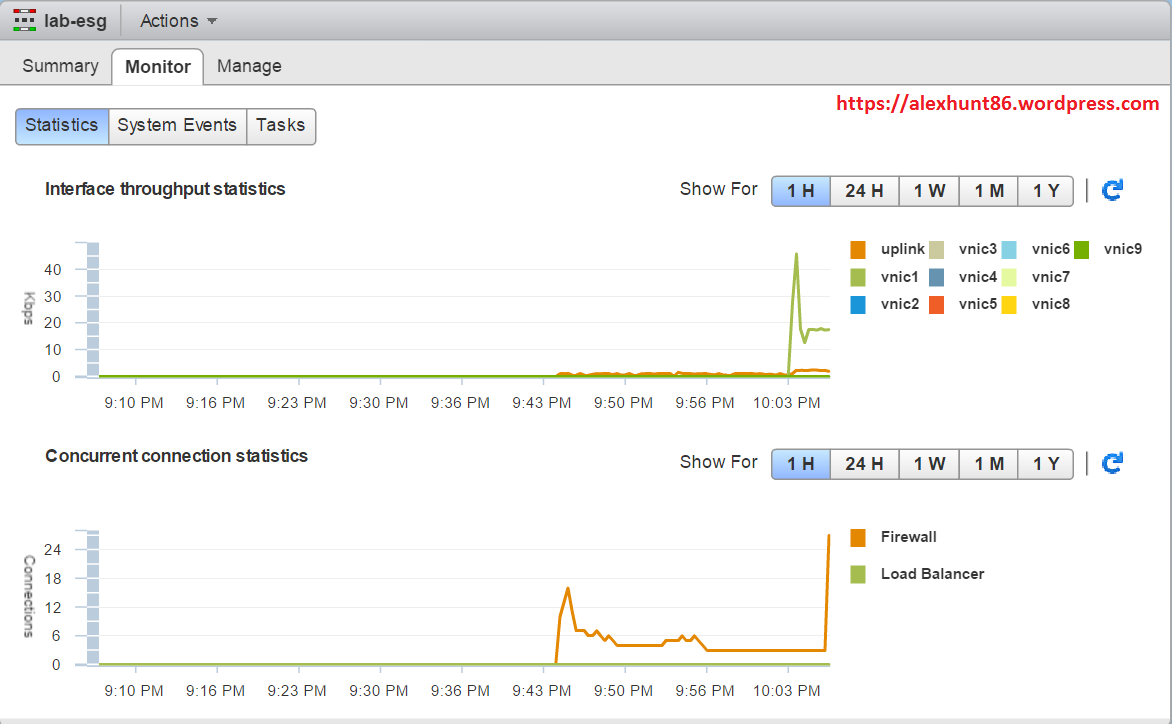Set concurrent connections range to 1 M
Viewport: 1172px width, 724px height.
[x=989, y=464]
